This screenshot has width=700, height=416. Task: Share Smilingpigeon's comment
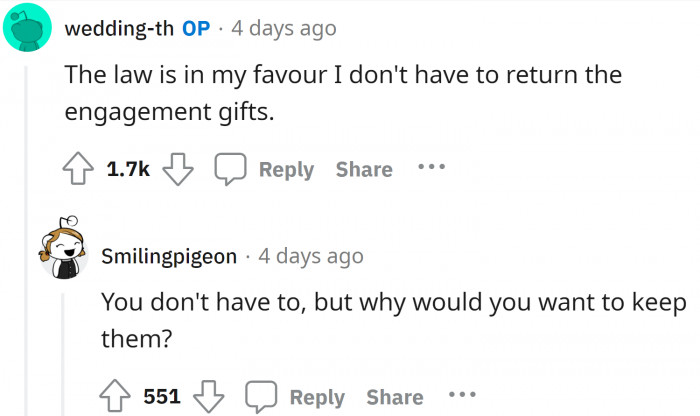pos(395,397)
